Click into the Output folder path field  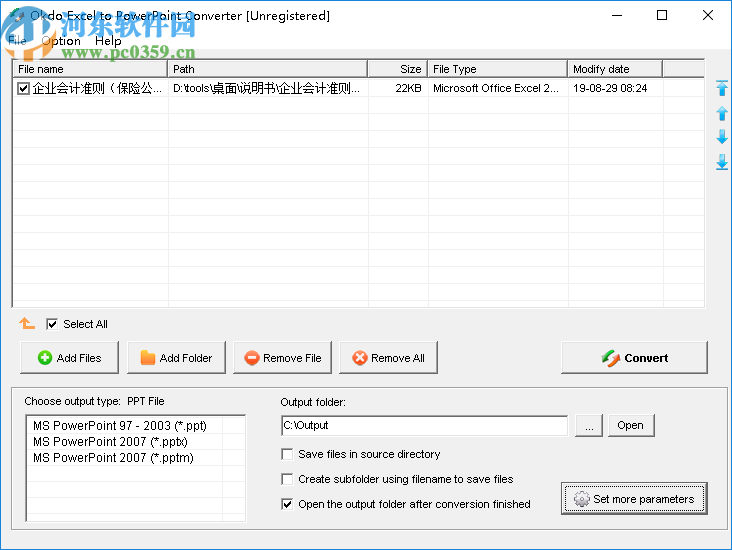pyautogui.click(x=424, y=425)
